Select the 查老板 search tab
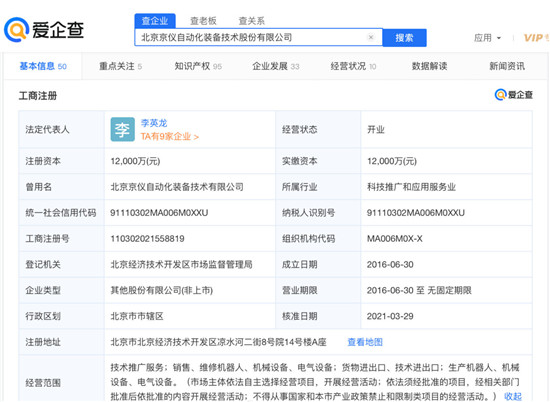Viewport: 550px width, 402px height. pos(203,21)
